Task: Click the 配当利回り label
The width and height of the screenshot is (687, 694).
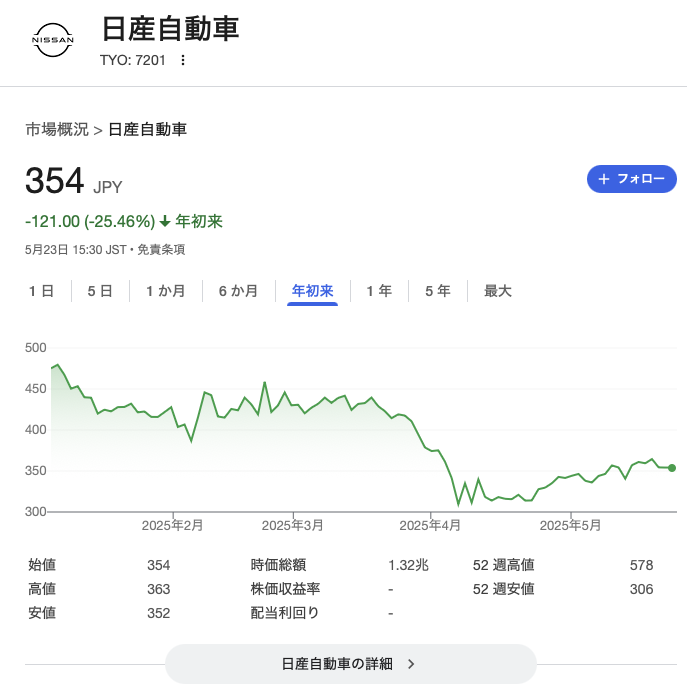Action: click(x=285, y=613)
